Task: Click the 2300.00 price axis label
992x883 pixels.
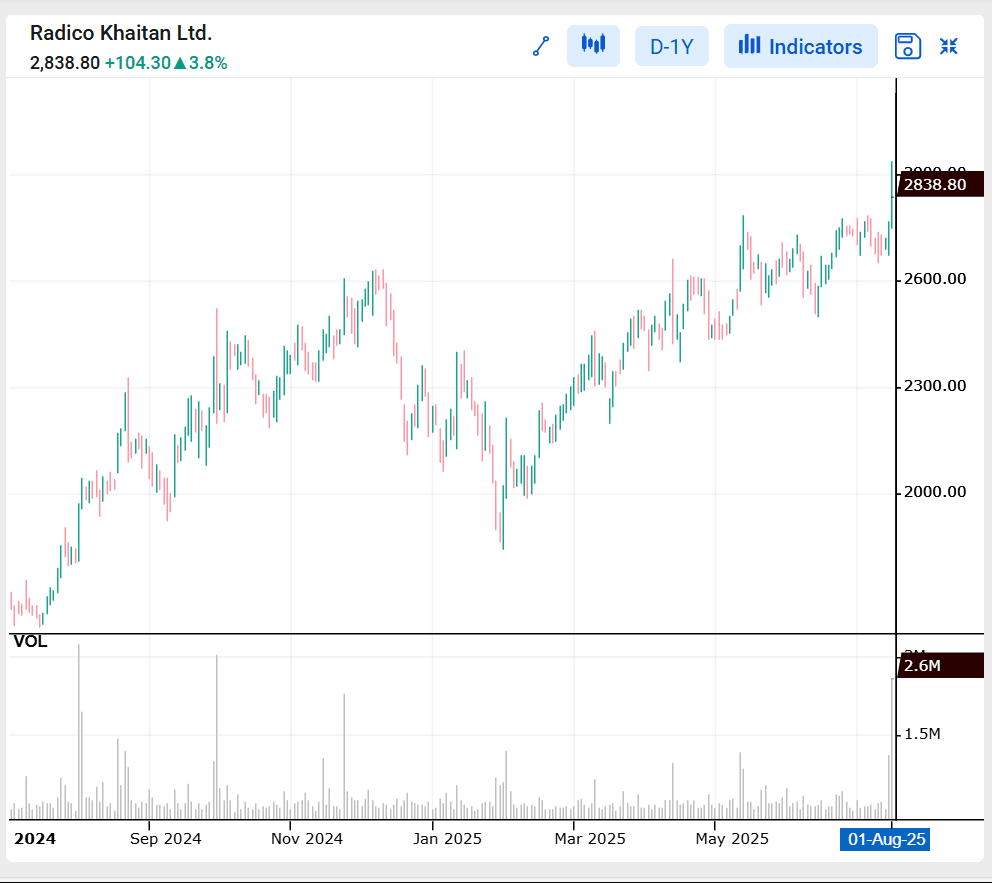Action: pos(934,386)
